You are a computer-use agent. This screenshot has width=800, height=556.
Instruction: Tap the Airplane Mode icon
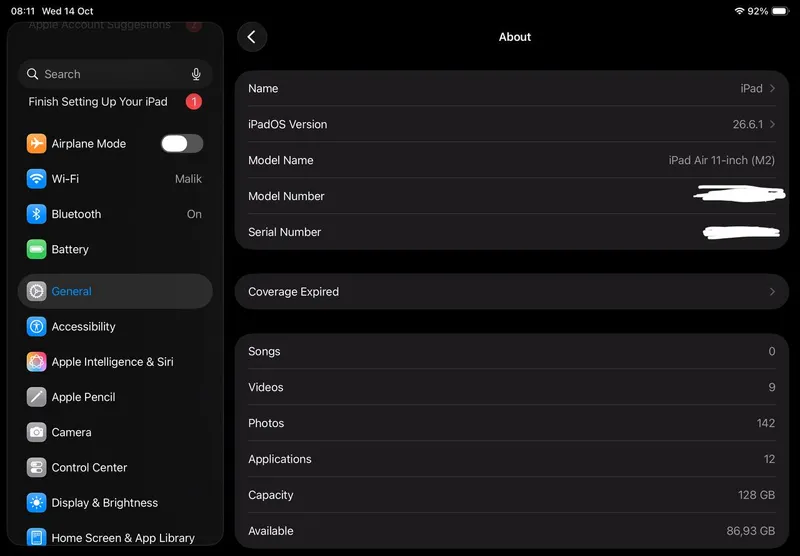36,144
